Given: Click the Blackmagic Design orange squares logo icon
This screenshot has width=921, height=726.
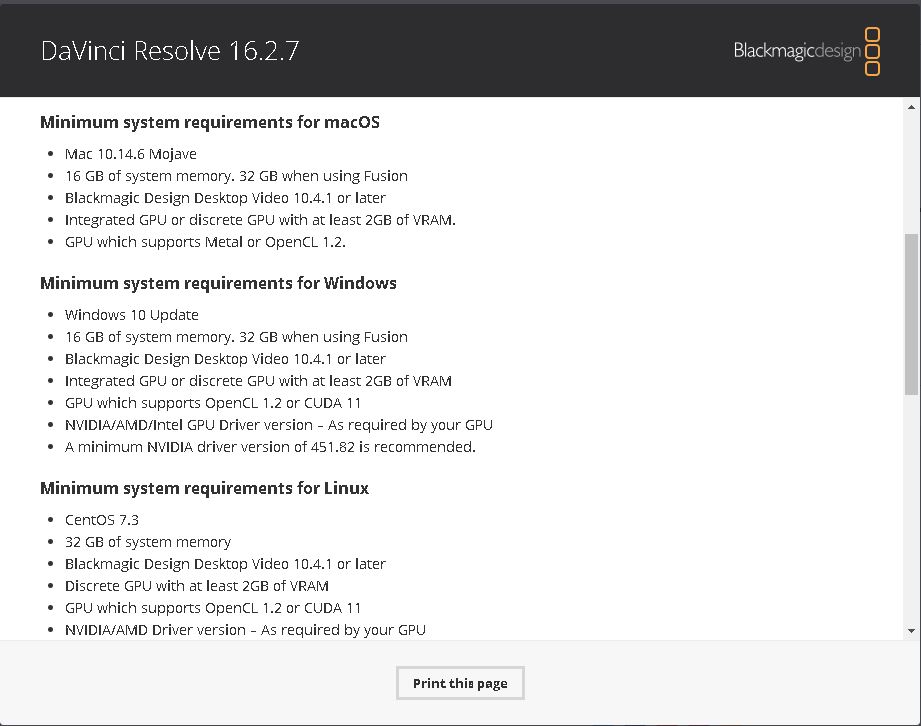Looking at the screenshot, I should coord(871,51).
